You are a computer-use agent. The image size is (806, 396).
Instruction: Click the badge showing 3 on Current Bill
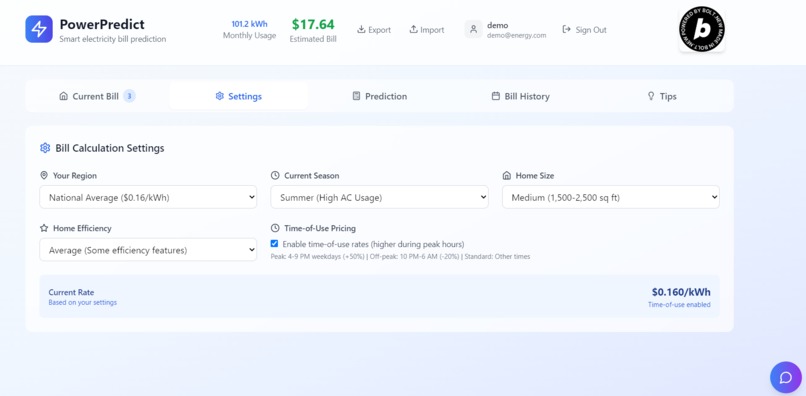(130, 96)
